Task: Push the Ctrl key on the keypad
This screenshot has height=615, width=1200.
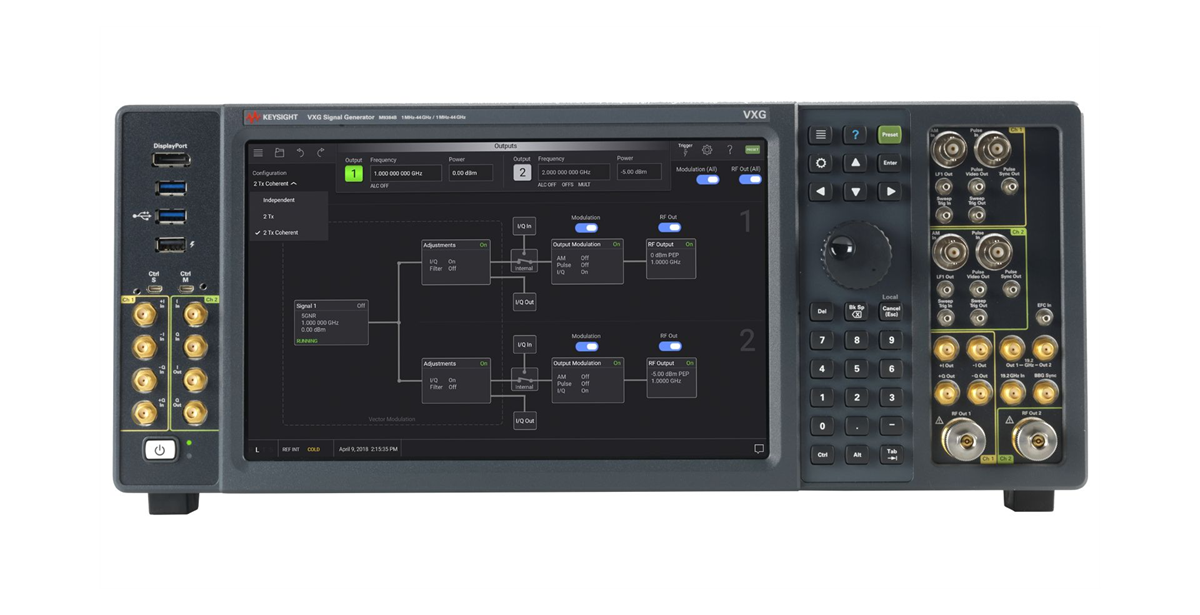Action: click(x=821, y=454)
